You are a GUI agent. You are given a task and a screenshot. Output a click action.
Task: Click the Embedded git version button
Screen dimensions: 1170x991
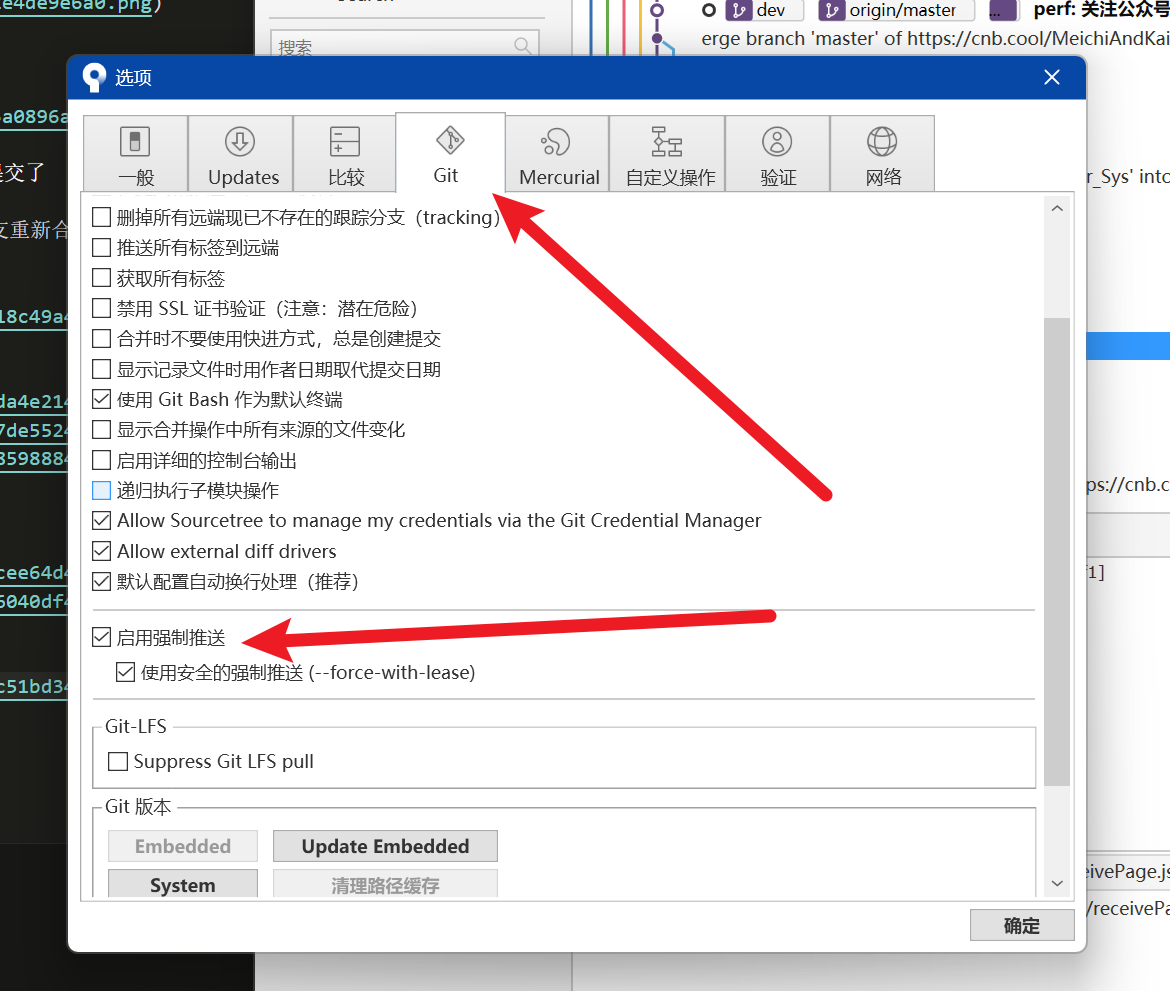183,846
